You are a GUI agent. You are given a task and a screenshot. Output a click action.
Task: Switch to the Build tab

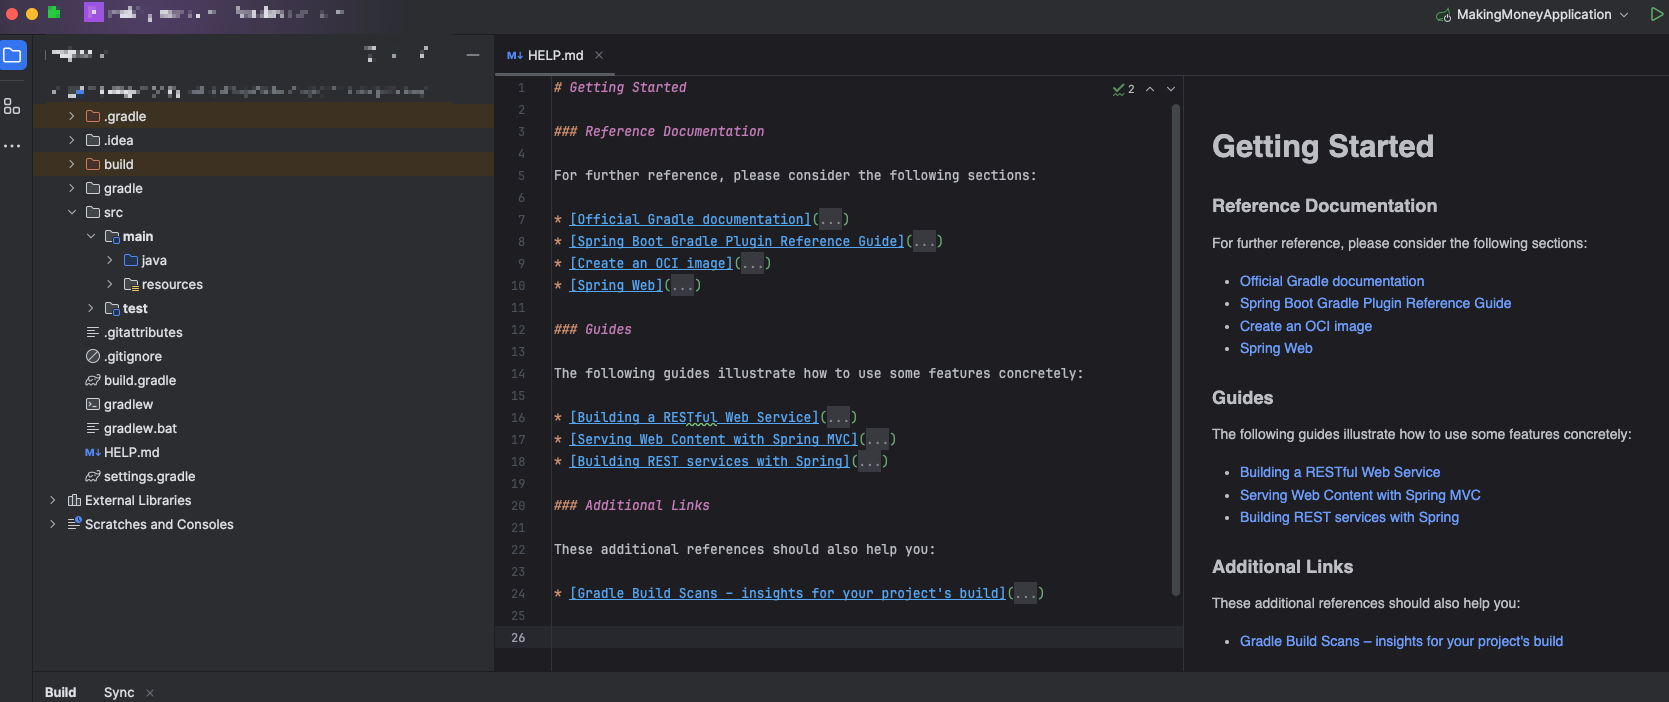[x=60, y=692]
